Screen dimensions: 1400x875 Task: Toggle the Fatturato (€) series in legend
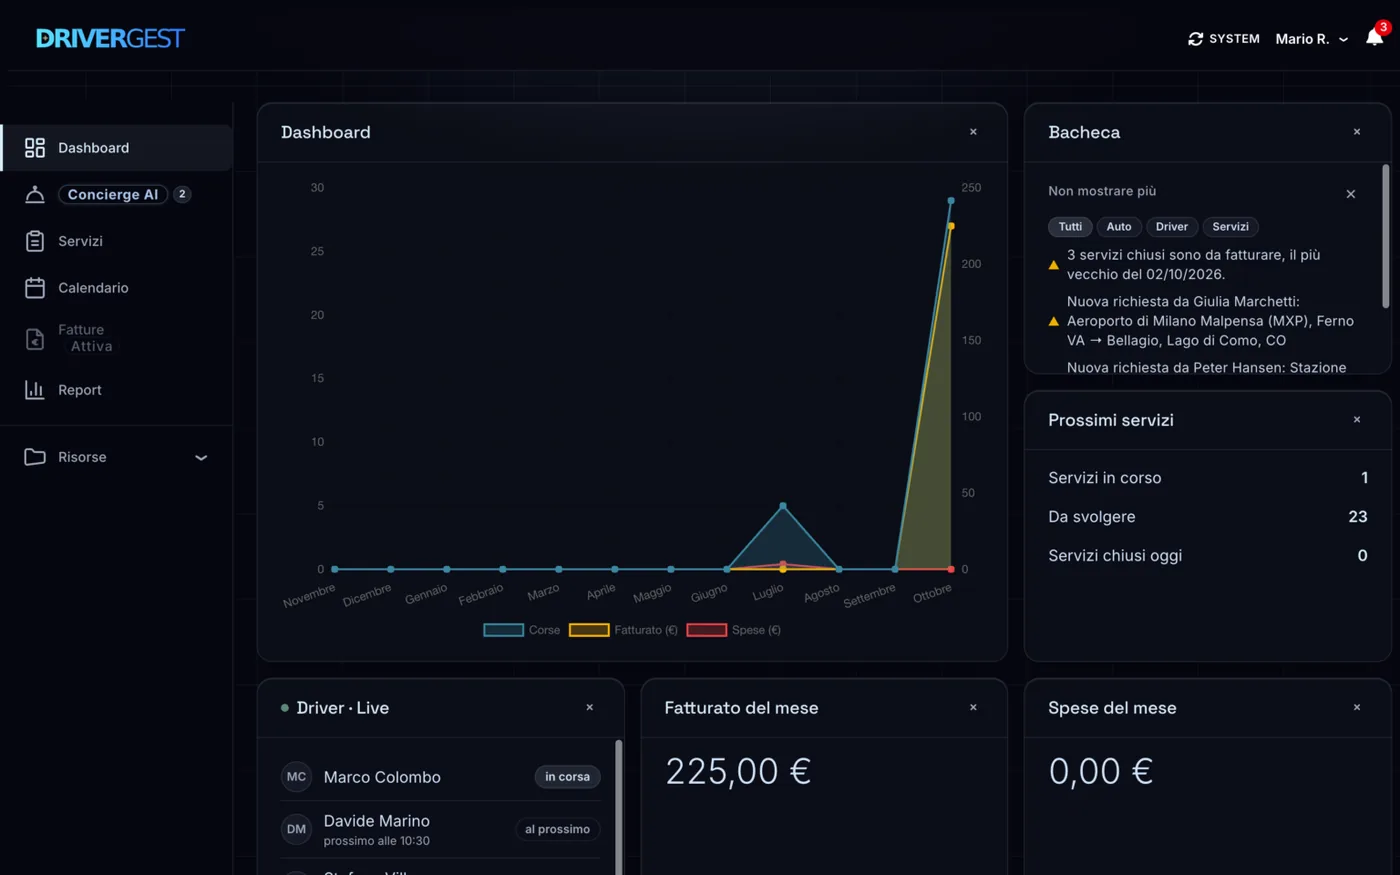623,630
